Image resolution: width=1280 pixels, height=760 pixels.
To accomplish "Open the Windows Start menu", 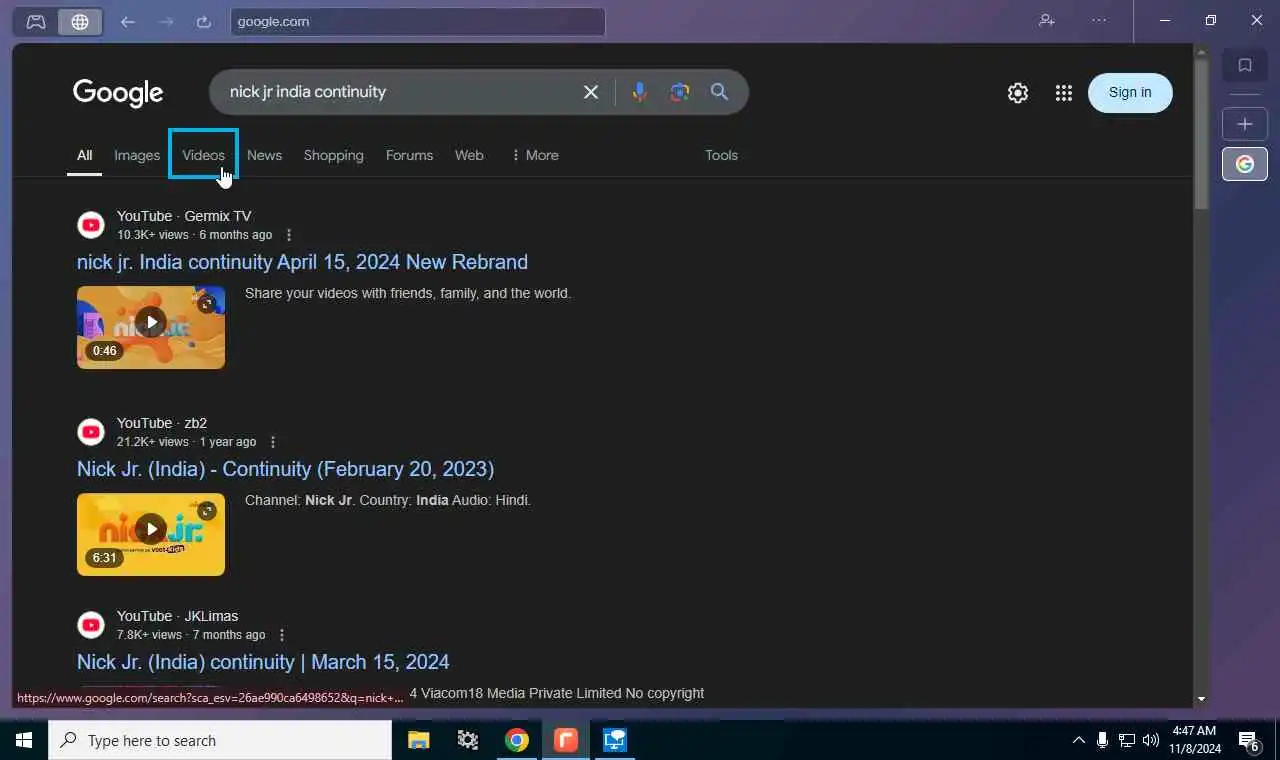I will coord(24,740).
